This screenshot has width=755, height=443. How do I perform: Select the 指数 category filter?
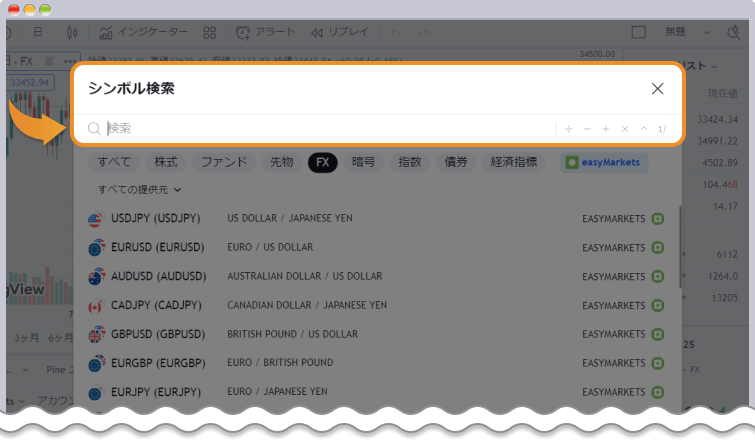[x=410, y=162]
